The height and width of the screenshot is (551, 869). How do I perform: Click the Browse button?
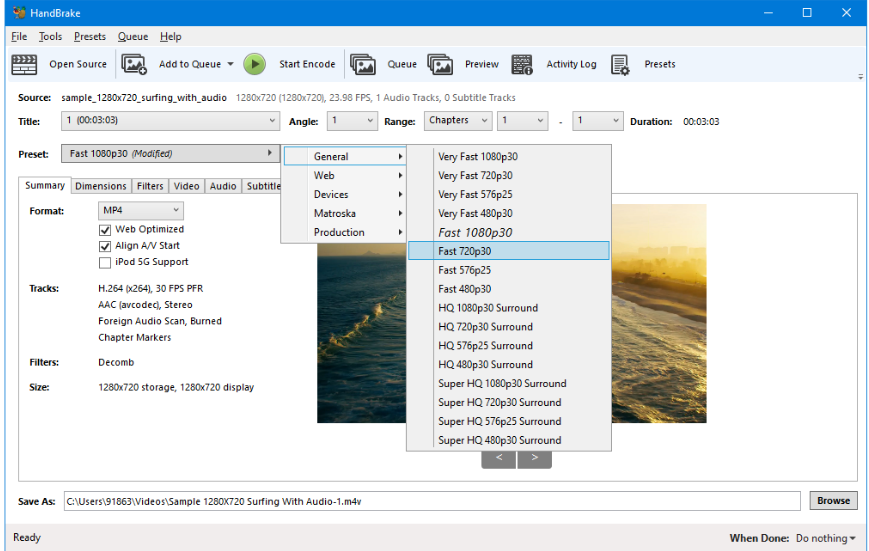point(832,501)
